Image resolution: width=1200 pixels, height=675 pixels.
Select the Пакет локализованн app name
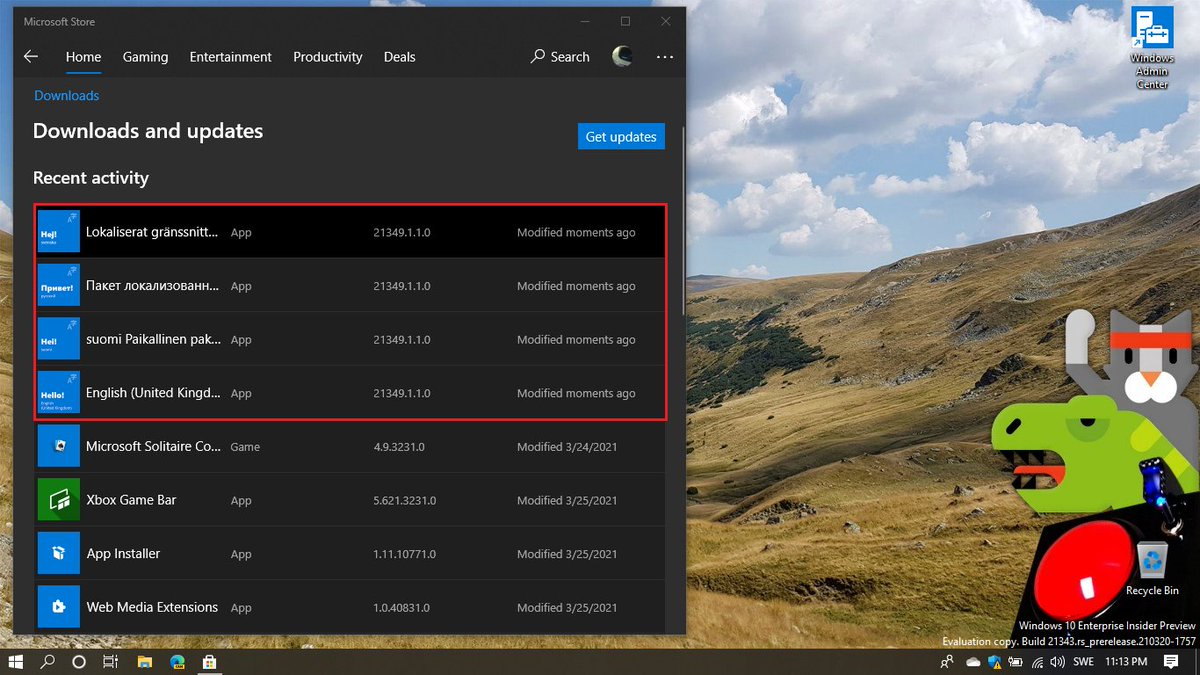pyautogui.click(x=152, y=286)
